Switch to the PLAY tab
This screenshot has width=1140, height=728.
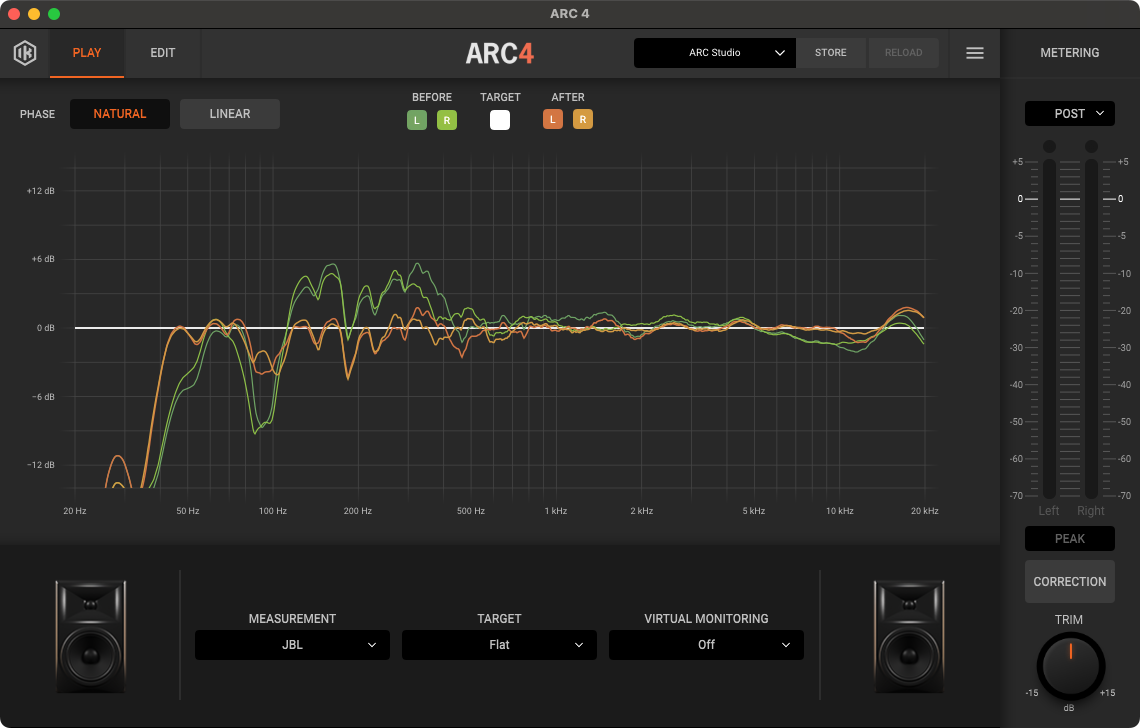[x=87, y=53]
